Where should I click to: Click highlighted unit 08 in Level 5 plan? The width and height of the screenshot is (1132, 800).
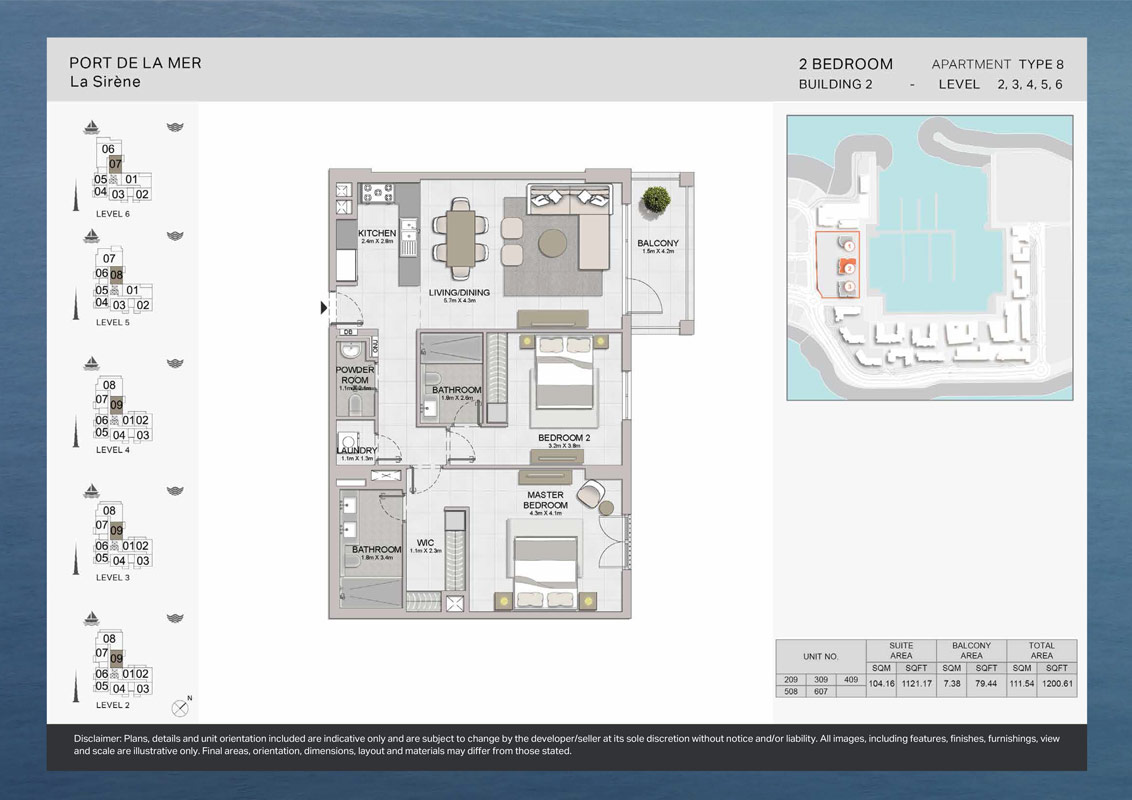[116, 274]
